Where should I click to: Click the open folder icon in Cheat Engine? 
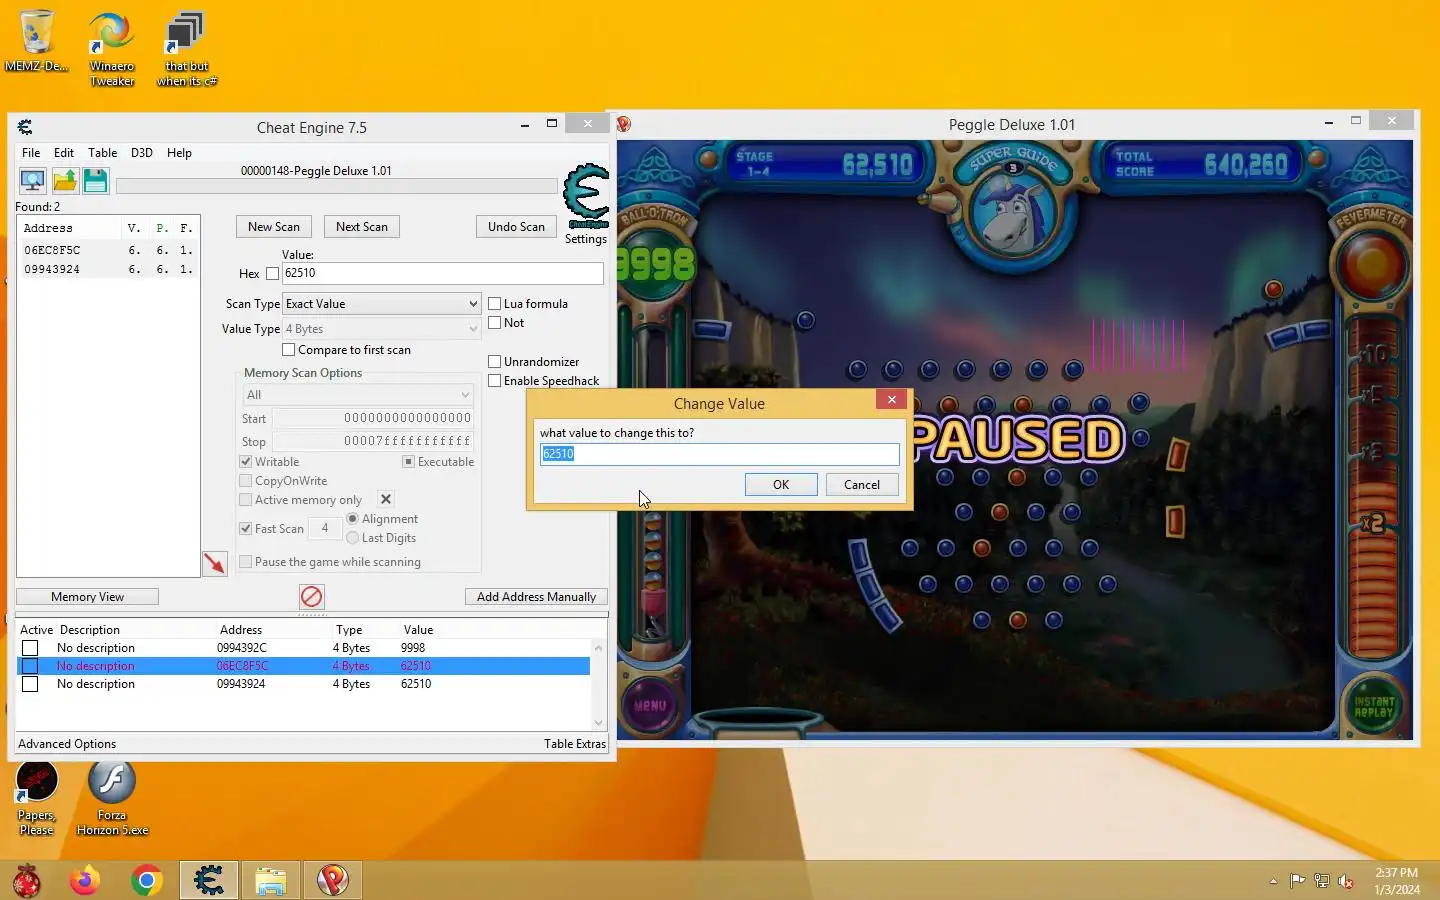64,181
